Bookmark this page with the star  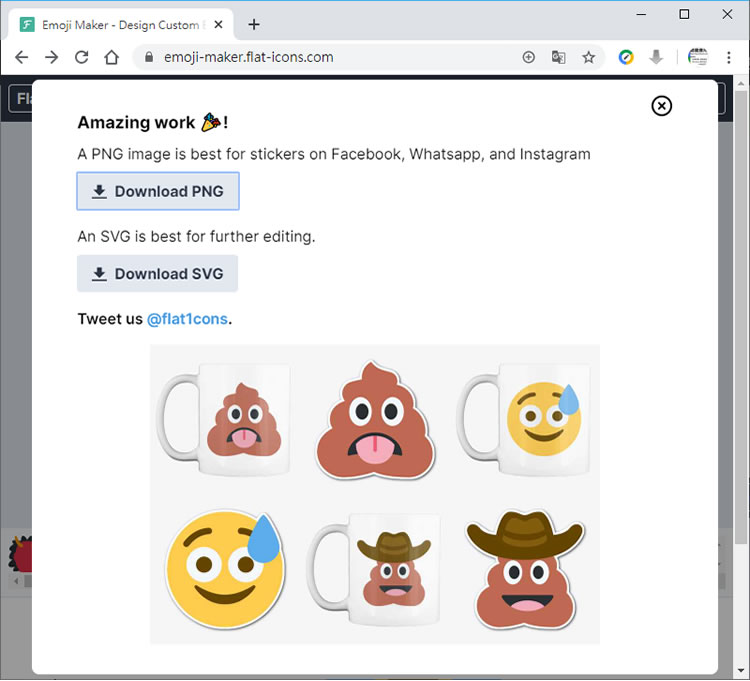point(588,57)
